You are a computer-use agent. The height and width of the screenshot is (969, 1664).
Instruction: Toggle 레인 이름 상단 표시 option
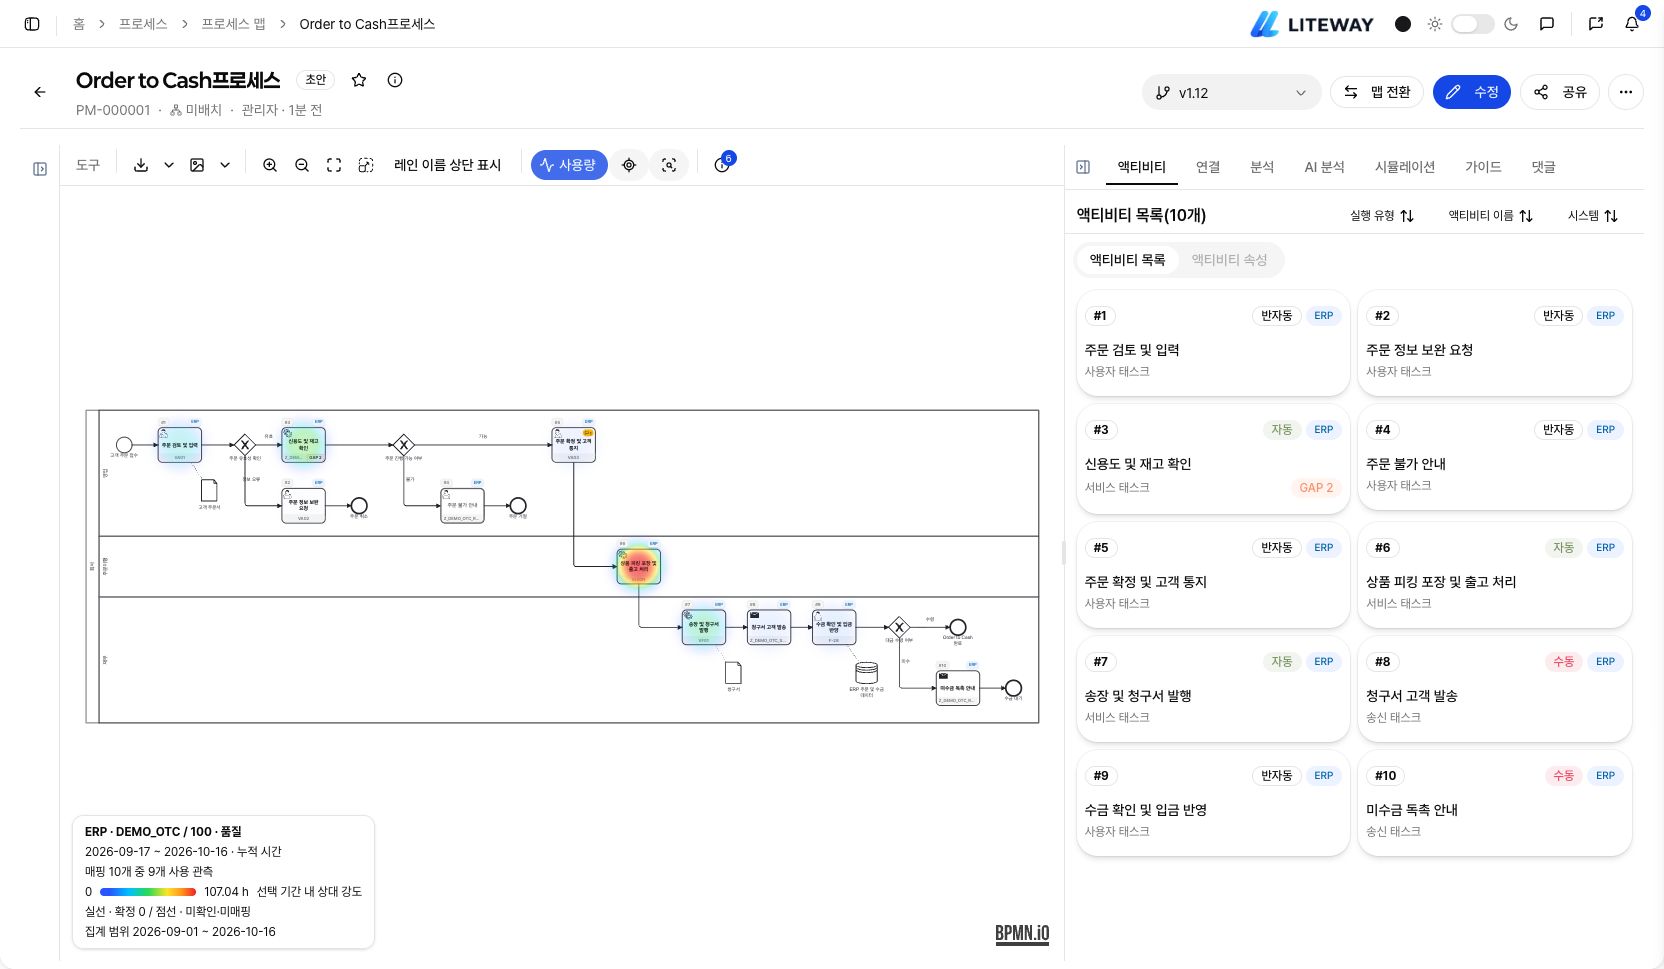(x=447, y=165)
